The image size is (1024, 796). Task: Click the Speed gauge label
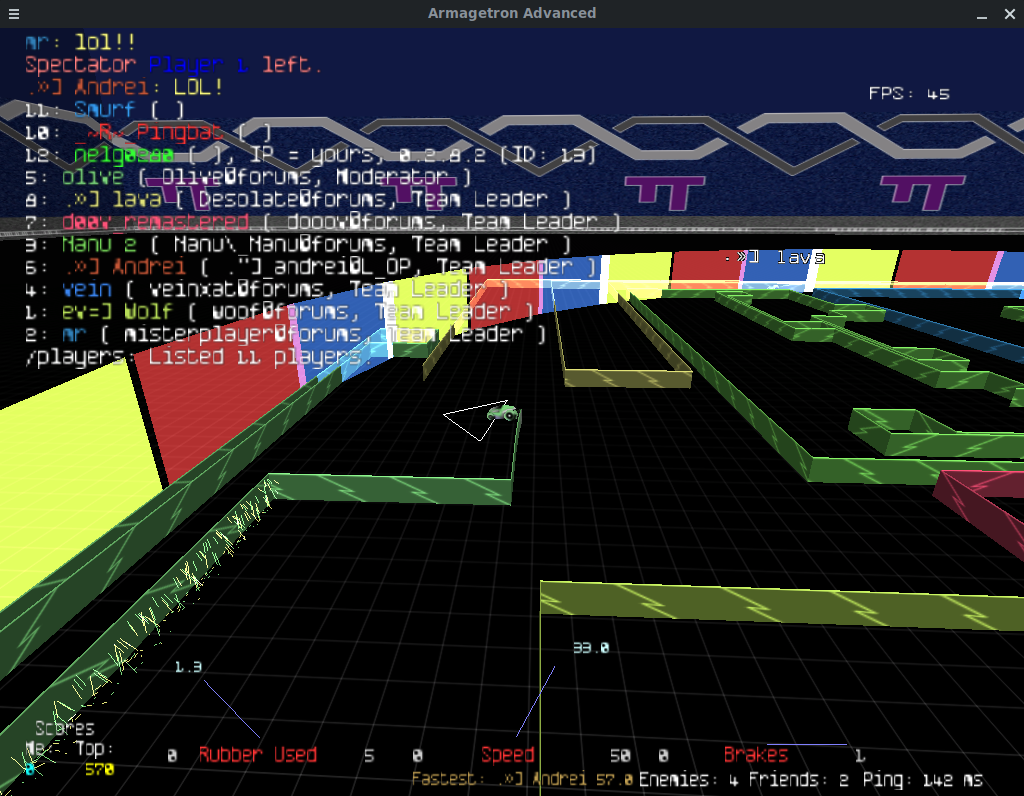tap(507, 755)
